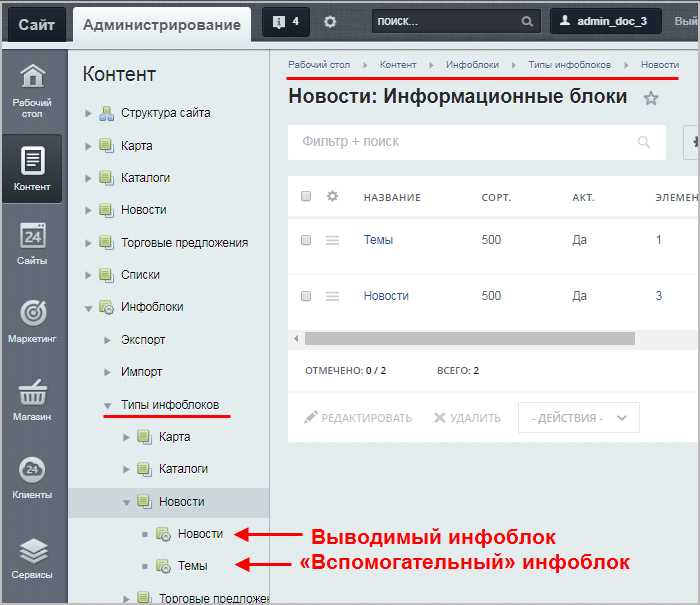Click the Торговые предложения icon in top-level tree

pyautogui.click(x=106, y=242)
